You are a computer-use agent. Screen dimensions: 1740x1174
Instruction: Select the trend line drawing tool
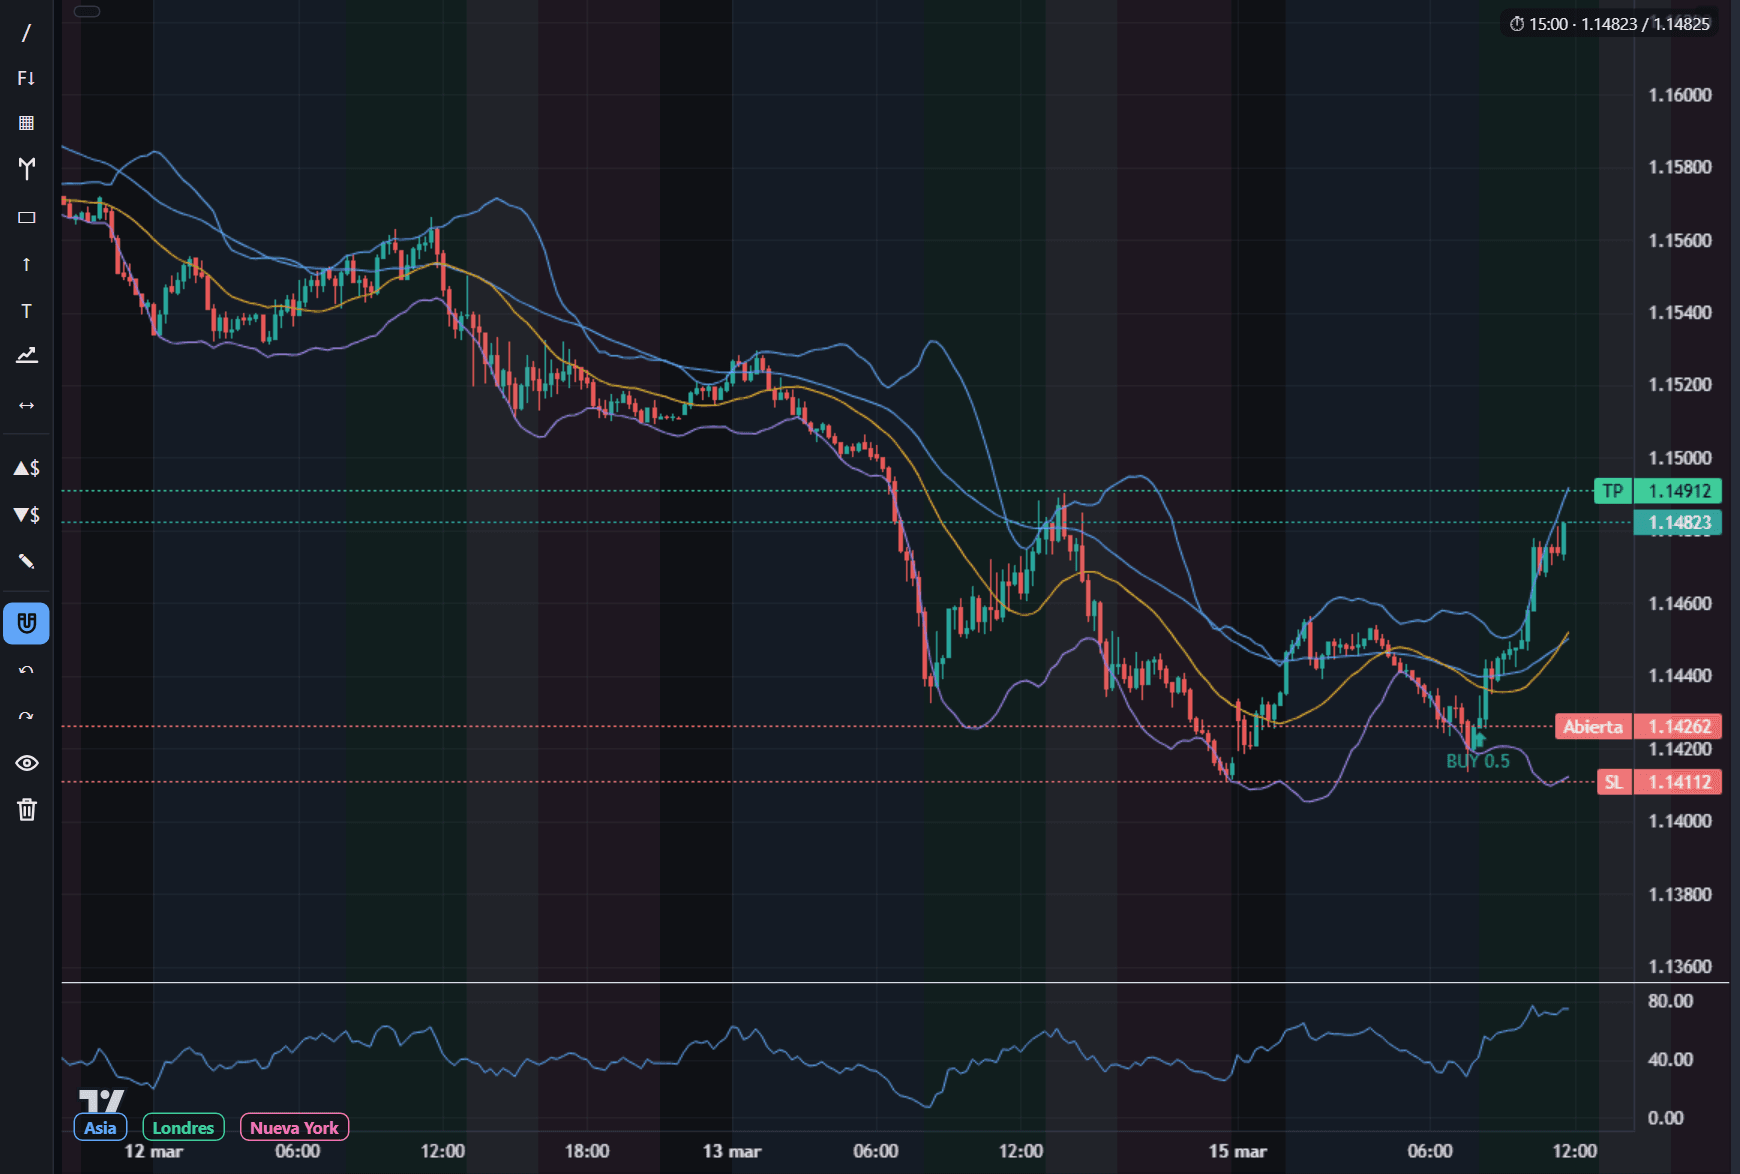(x=26, y=33)
